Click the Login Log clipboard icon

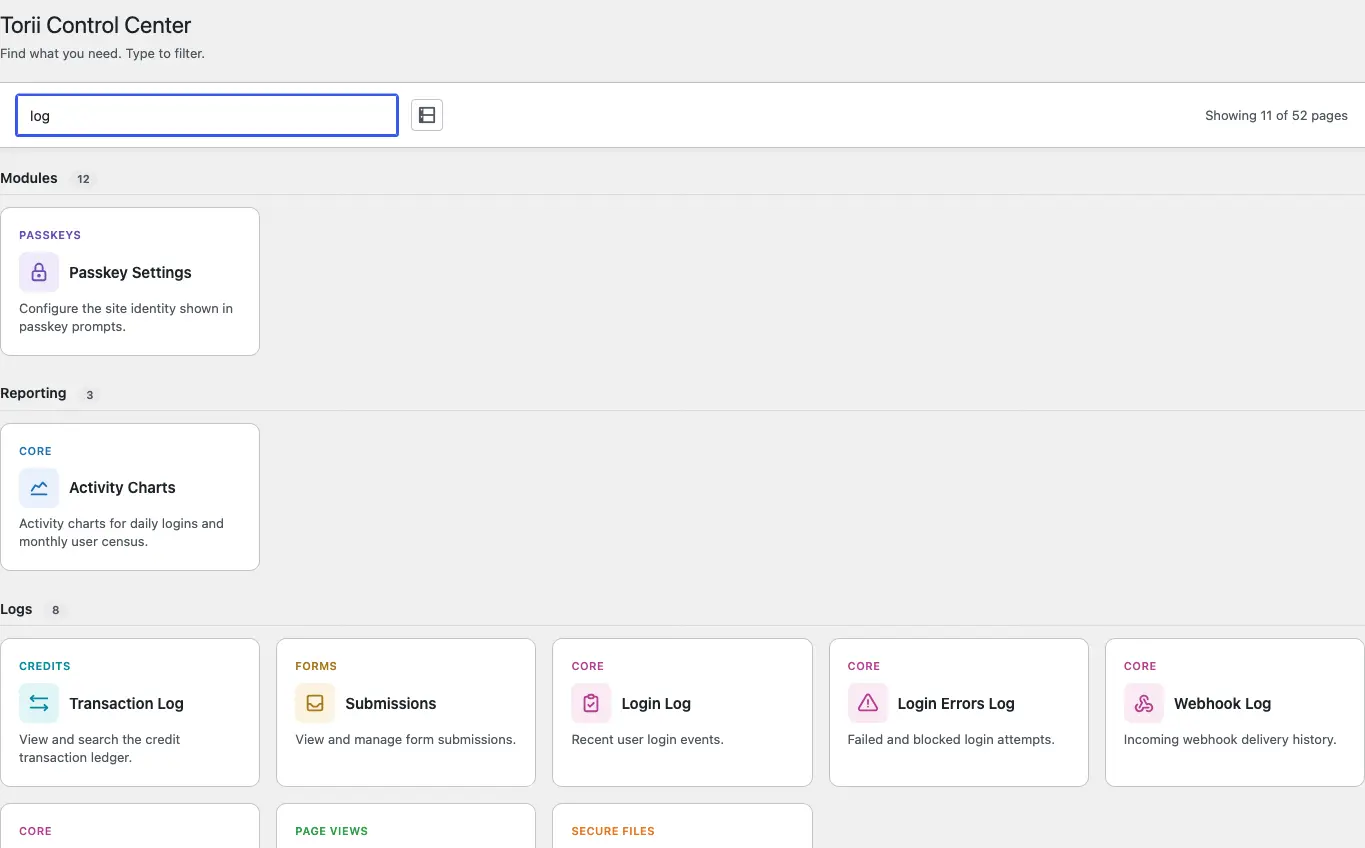(591, 703)
